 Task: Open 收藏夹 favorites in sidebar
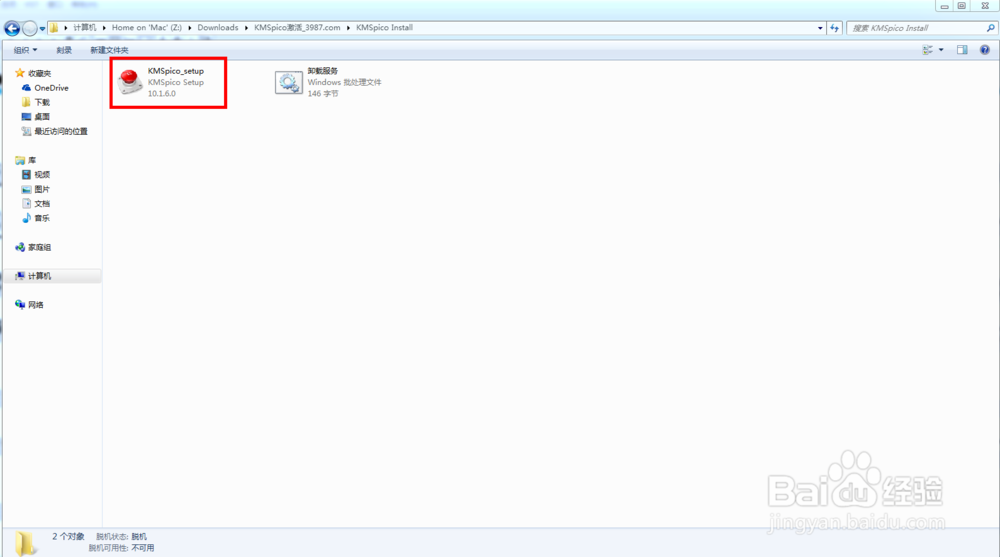tap(33, 73)
